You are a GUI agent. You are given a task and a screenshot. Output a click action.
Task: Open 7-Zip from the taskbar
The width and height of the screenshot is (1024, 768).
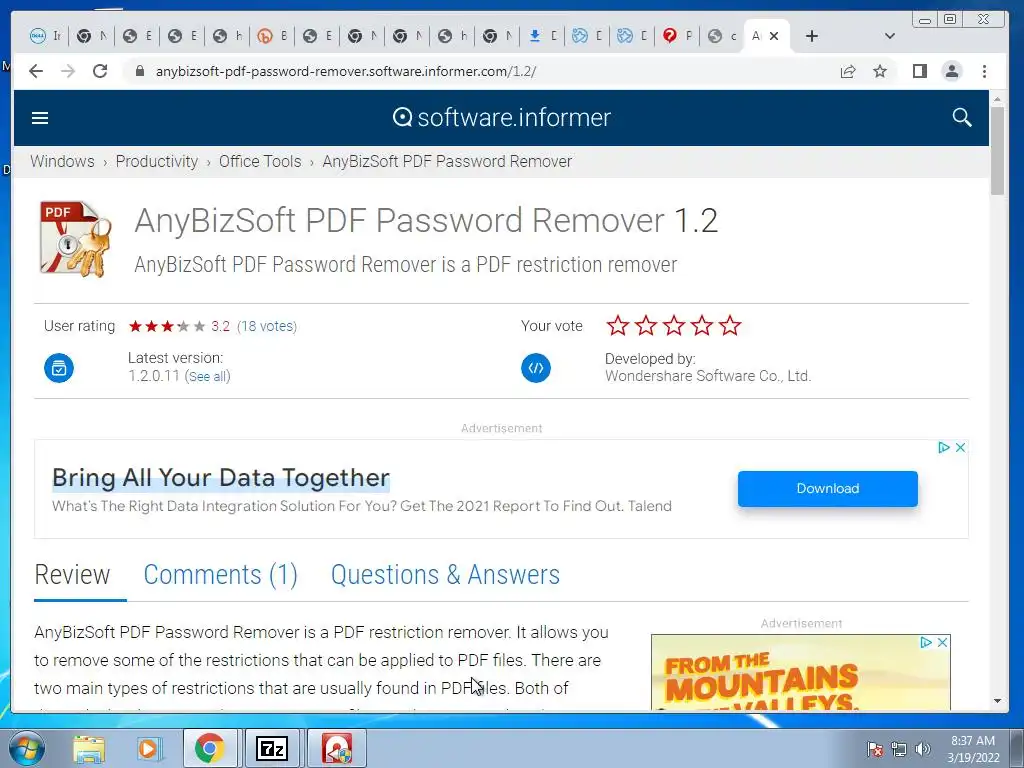pyautogui.click(x=272, y=748)
